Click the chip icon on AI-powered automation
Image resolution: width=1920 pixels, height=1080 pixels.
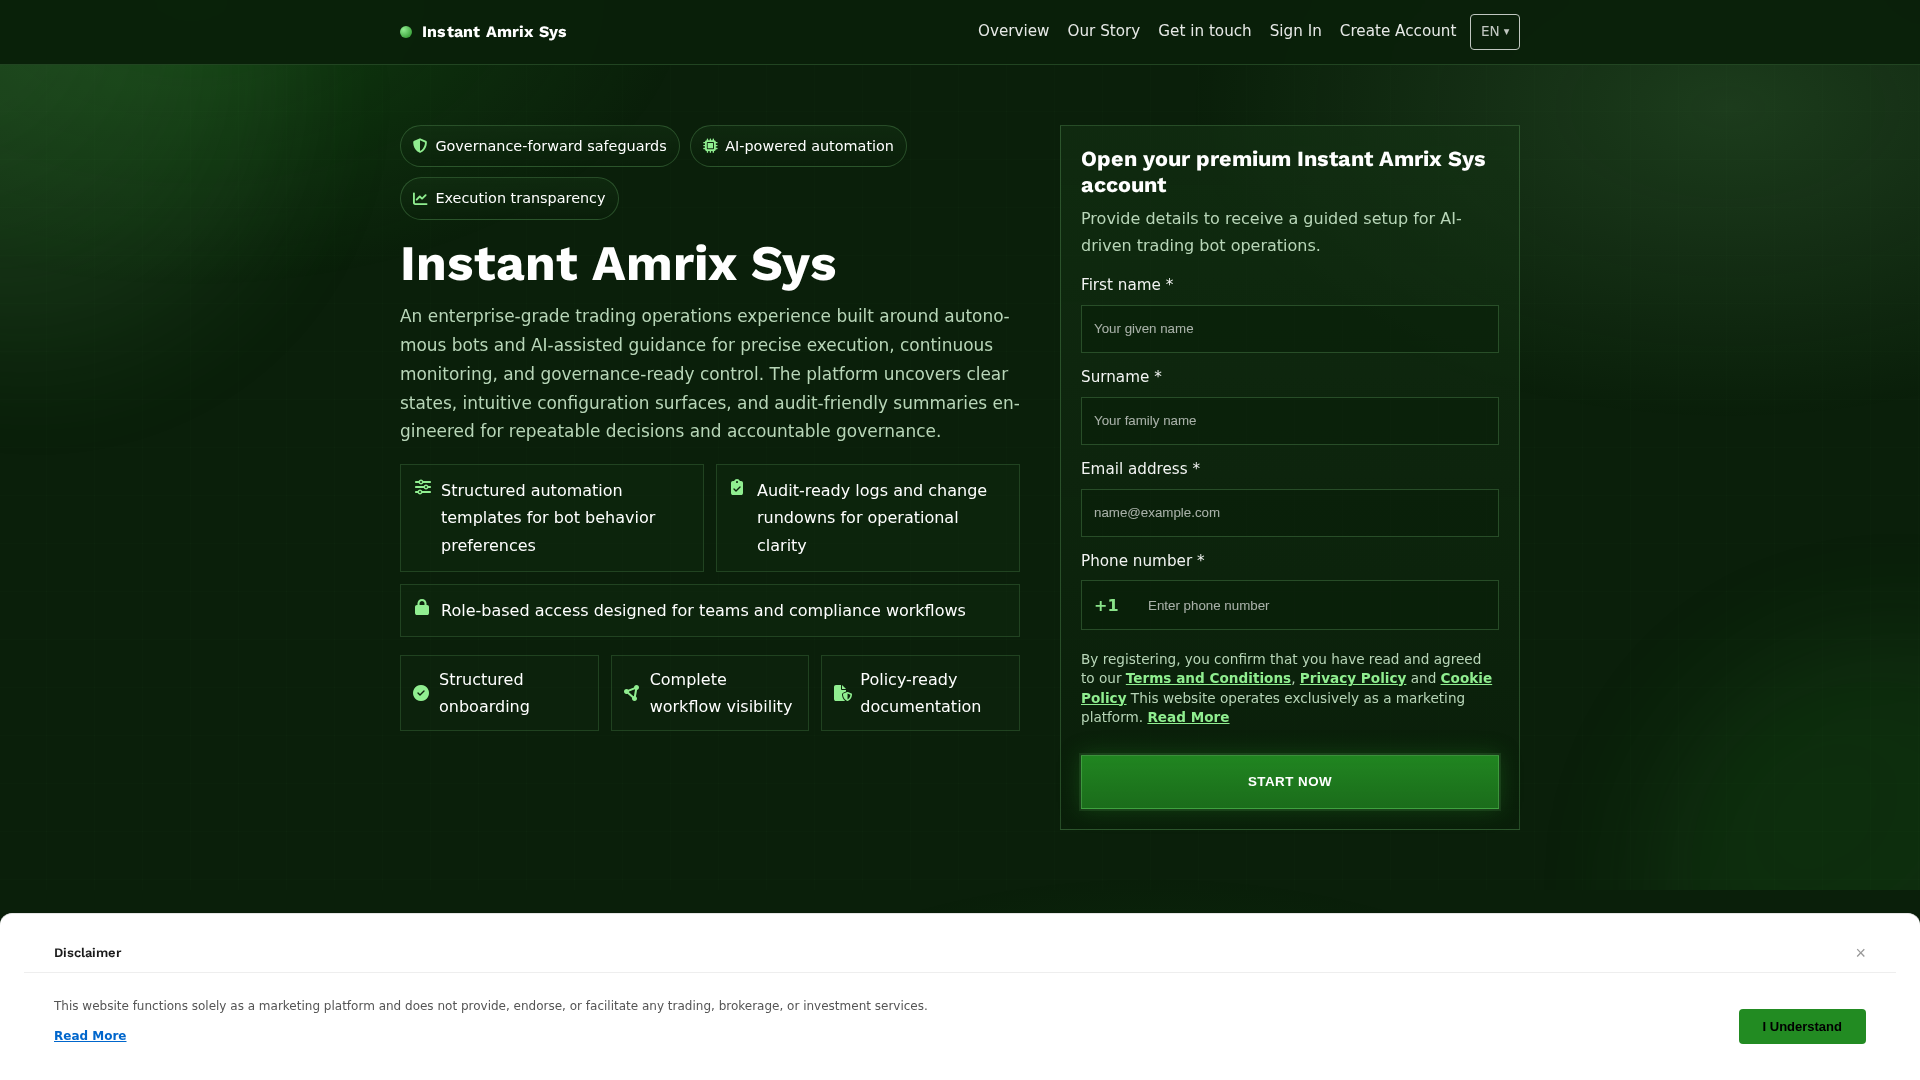[710, 146]
